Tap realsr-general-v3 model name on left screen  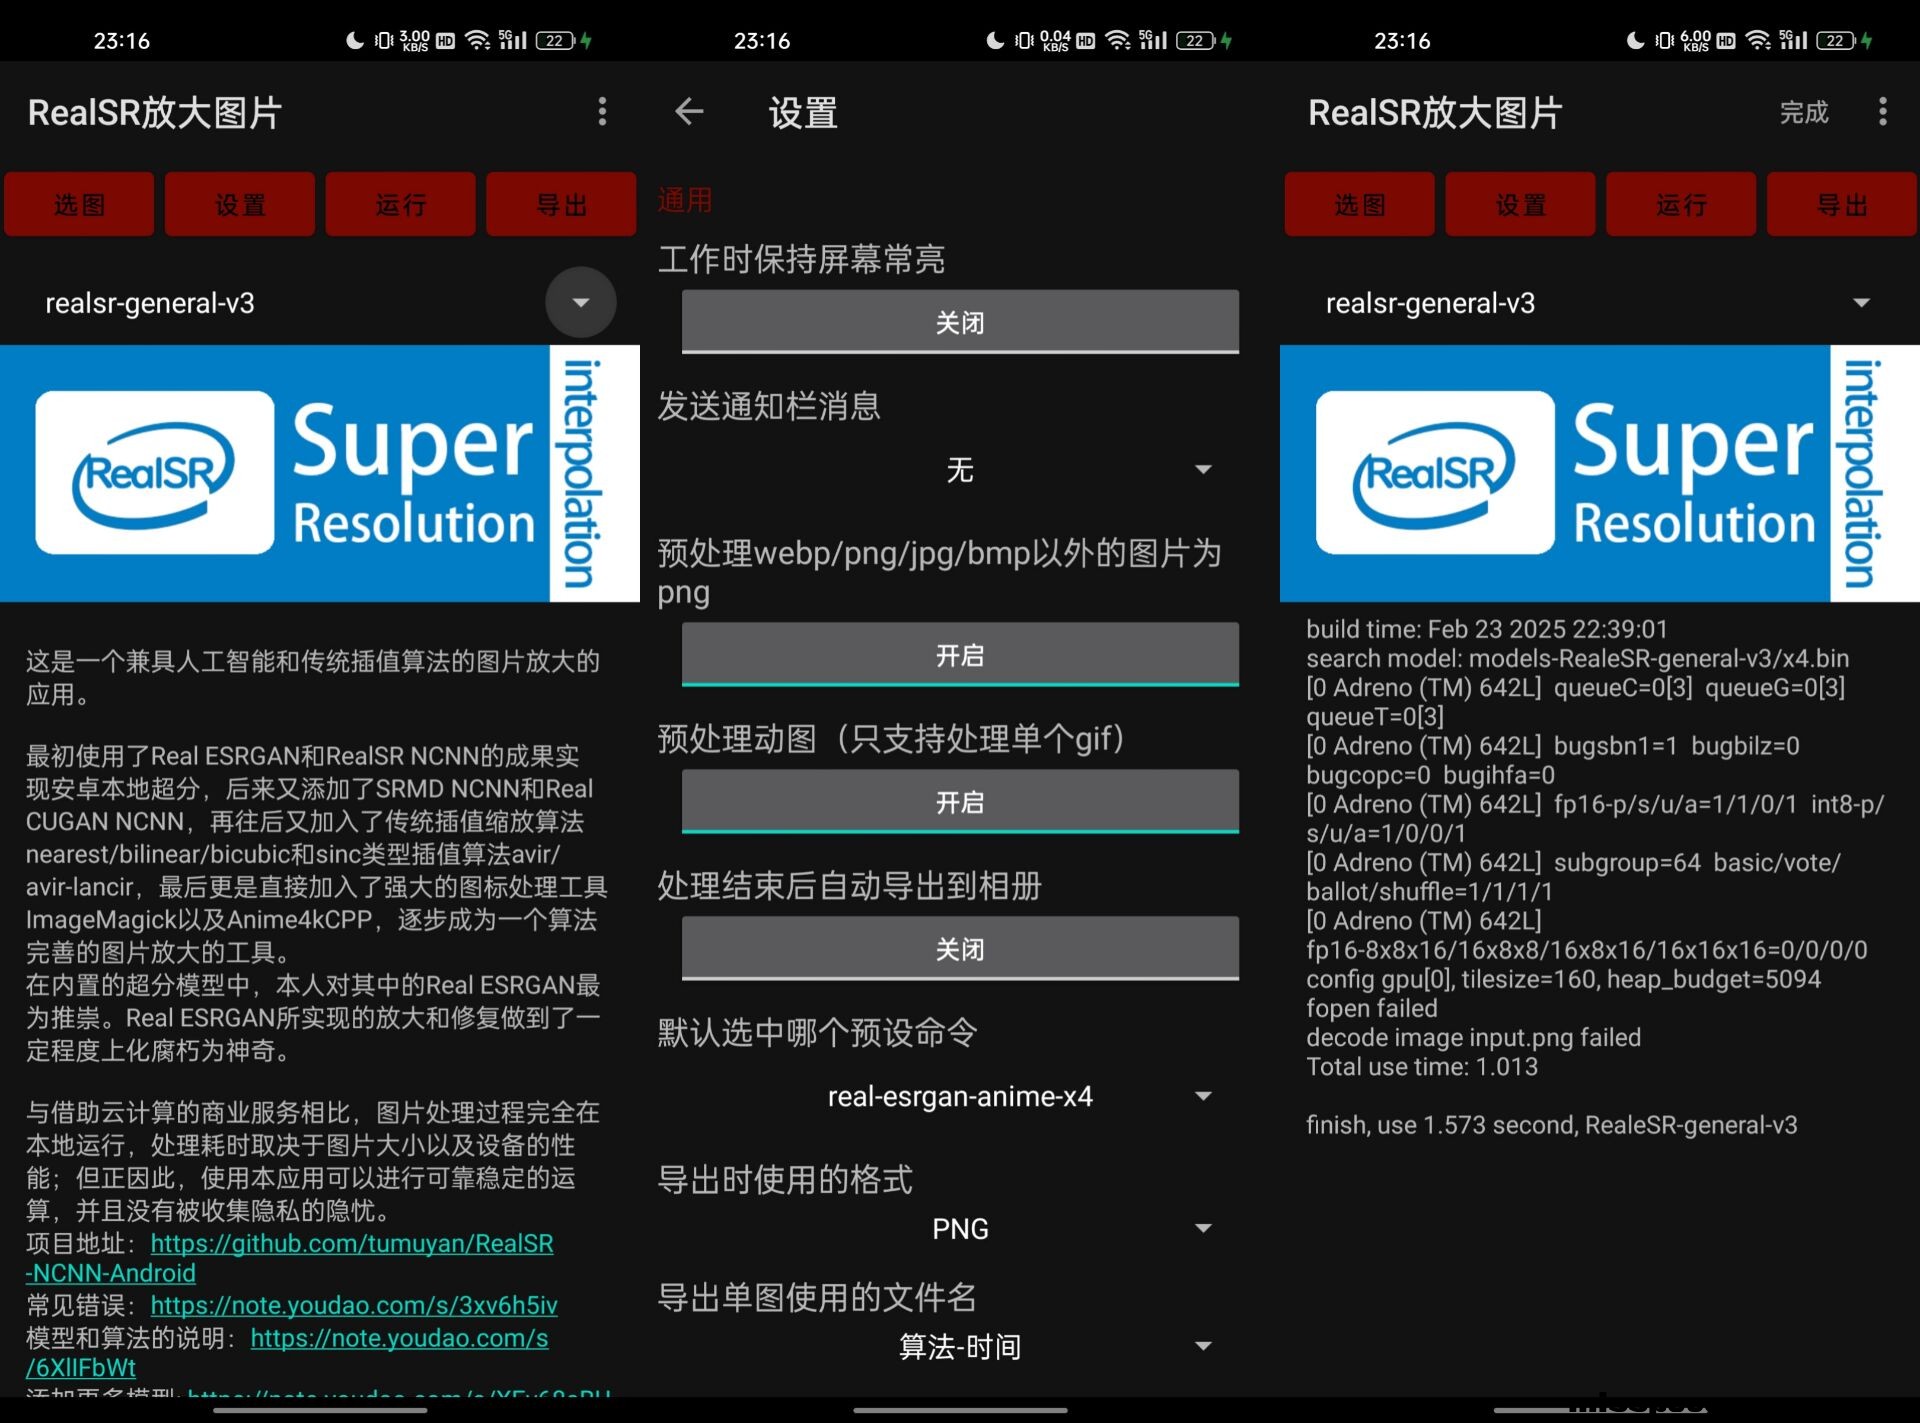[x=150, y=302]
